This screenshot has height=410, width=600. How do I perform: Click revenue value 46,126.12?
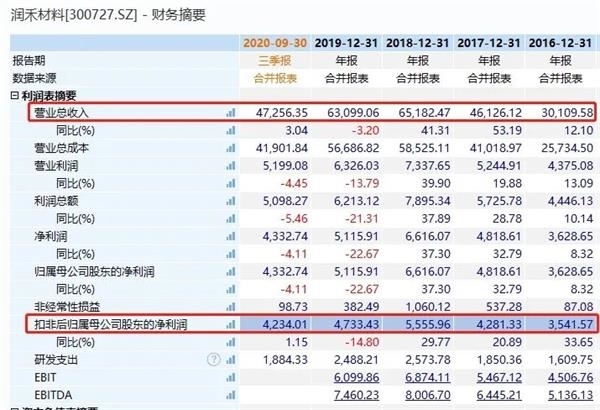[496, 113]
